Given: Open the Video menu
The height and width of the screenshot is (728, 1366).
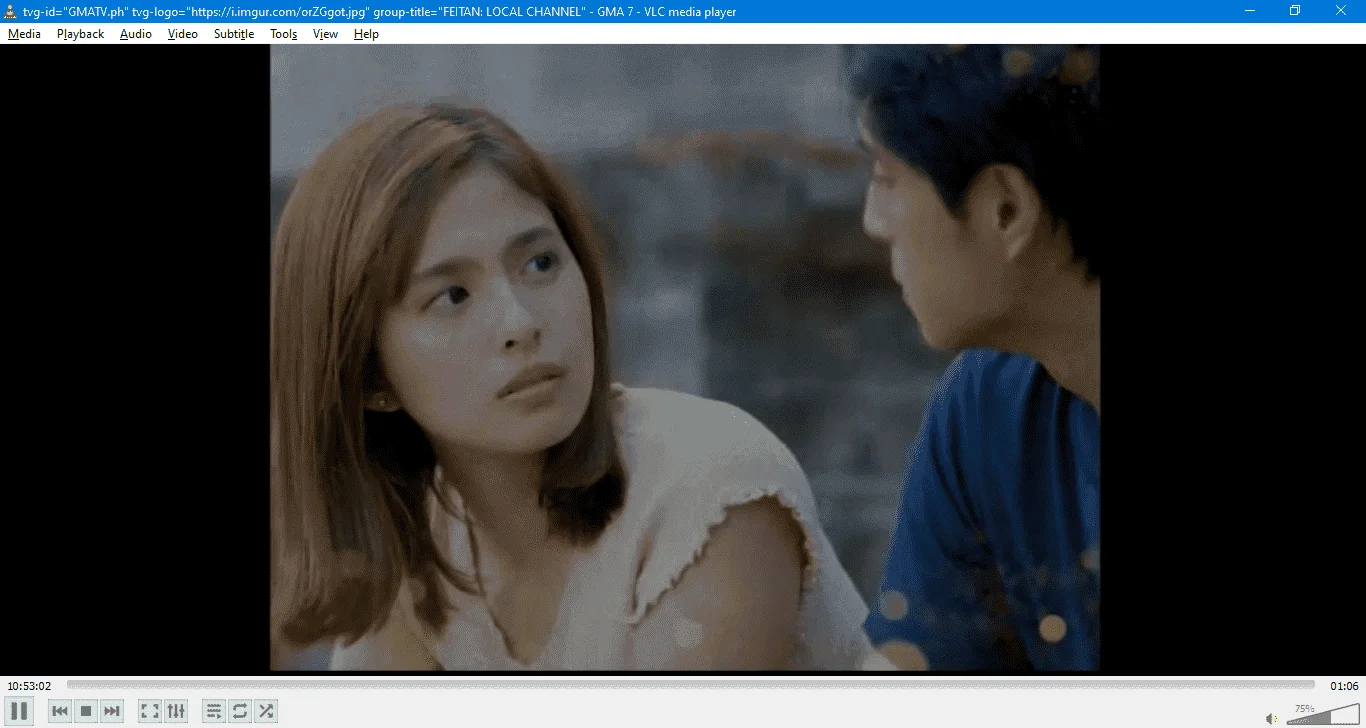Looking at the screenshot, I should (x=183, y=34).
